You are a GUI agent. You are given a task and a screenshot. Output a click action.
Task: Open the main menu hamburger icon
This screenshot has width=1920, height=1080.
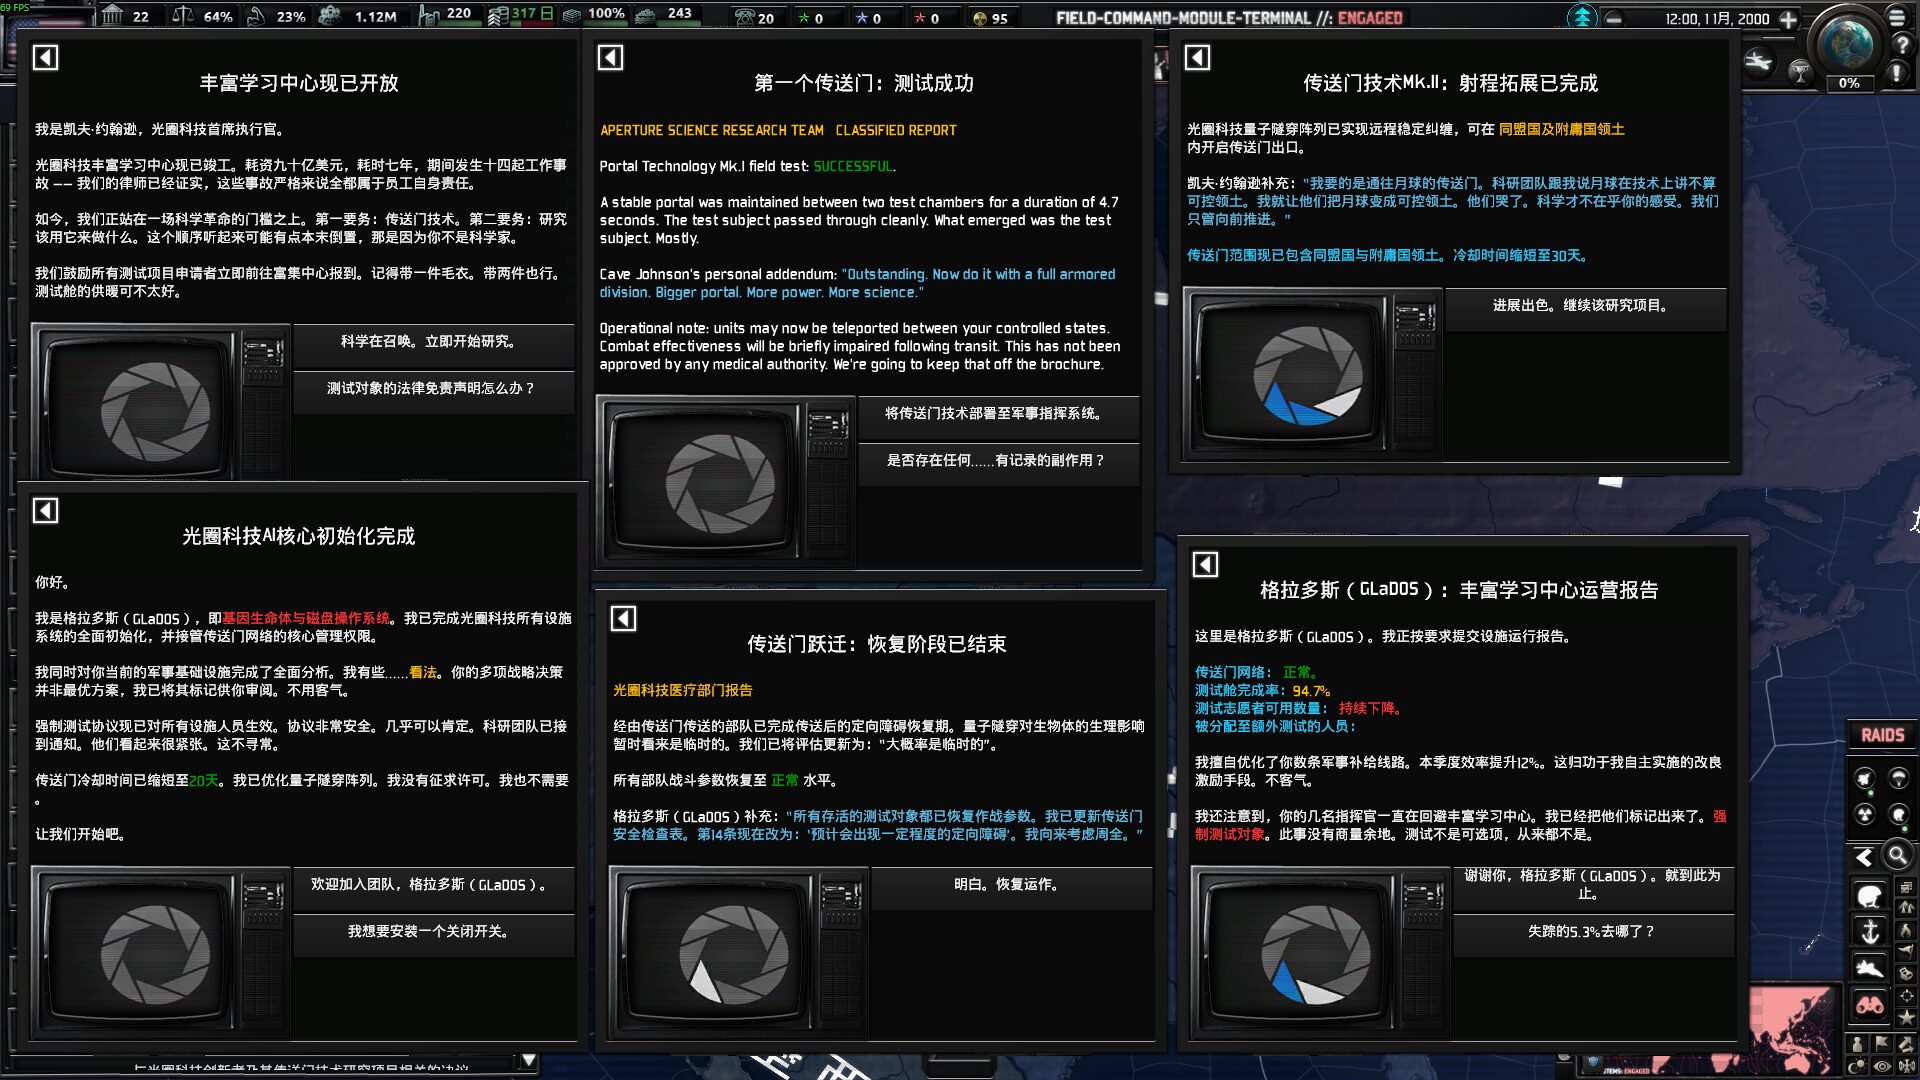(x=1897, y=17)
